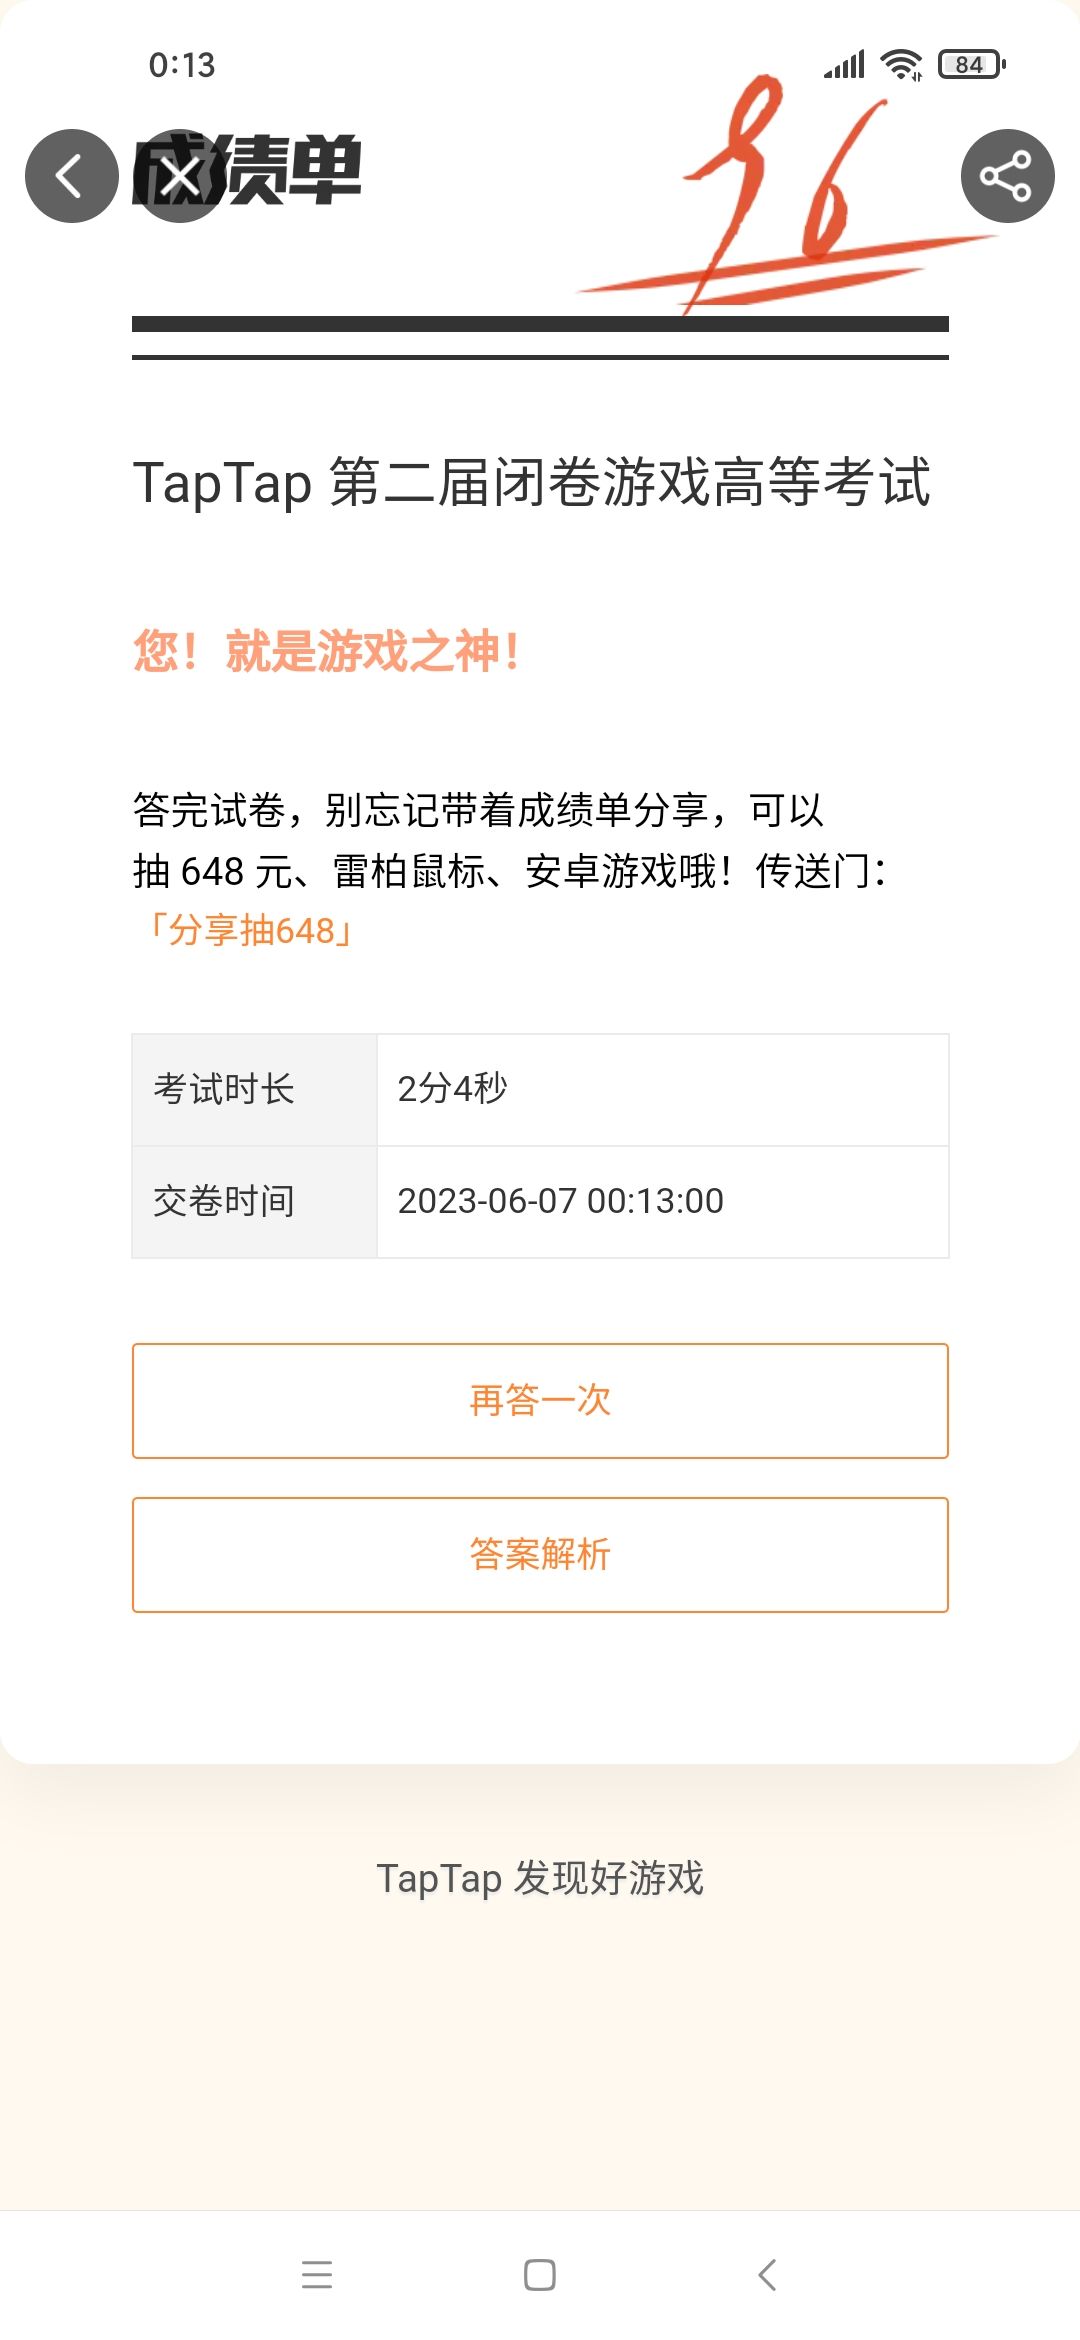Tap the battery indicator showing 84
1080x2340 pixels.
[x=971, y=65]
